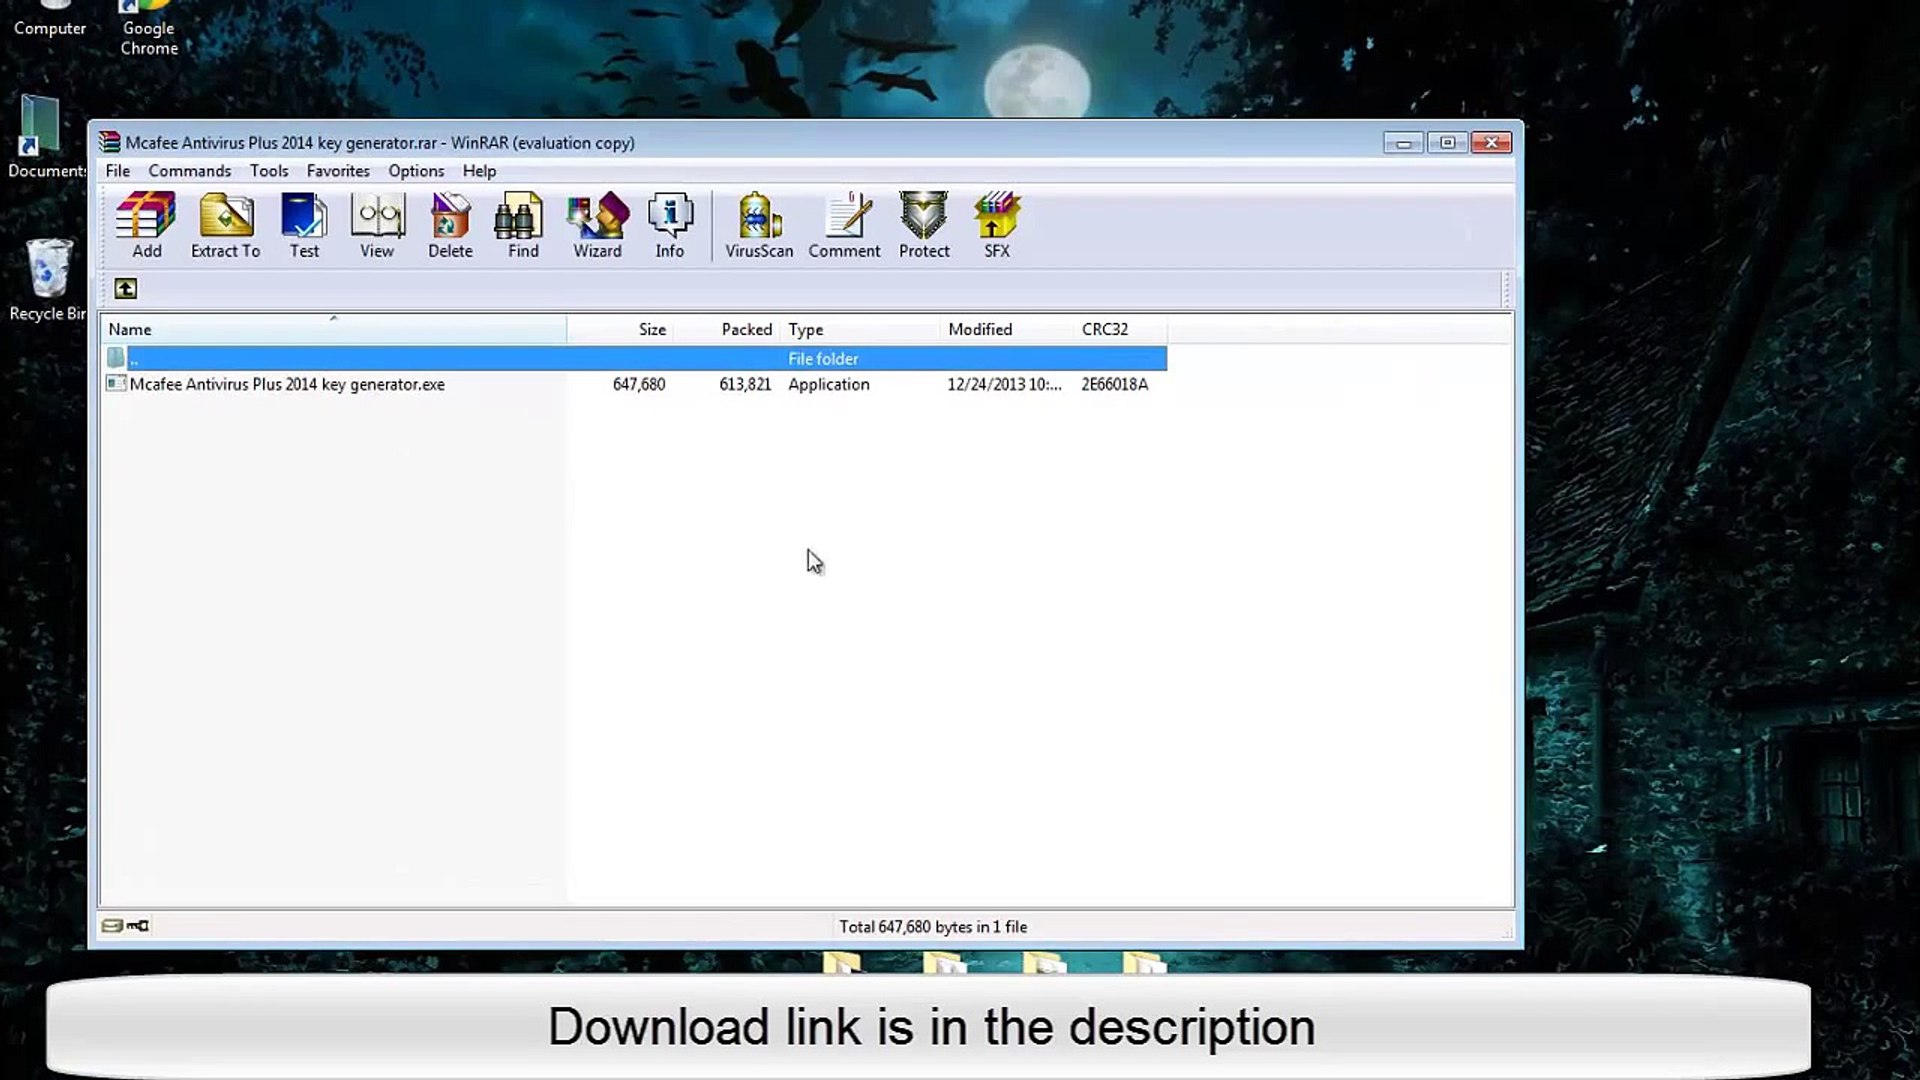Screen dimensions: 1920x1080
Task: Start VirusScan on the archive
Action: click(x=759, y=225)
